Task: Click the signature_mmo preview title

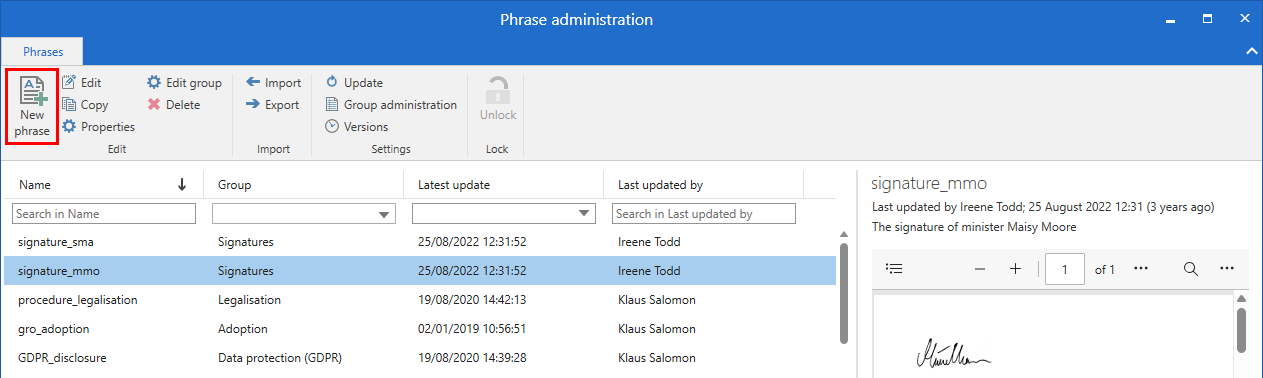Action: 929,184
